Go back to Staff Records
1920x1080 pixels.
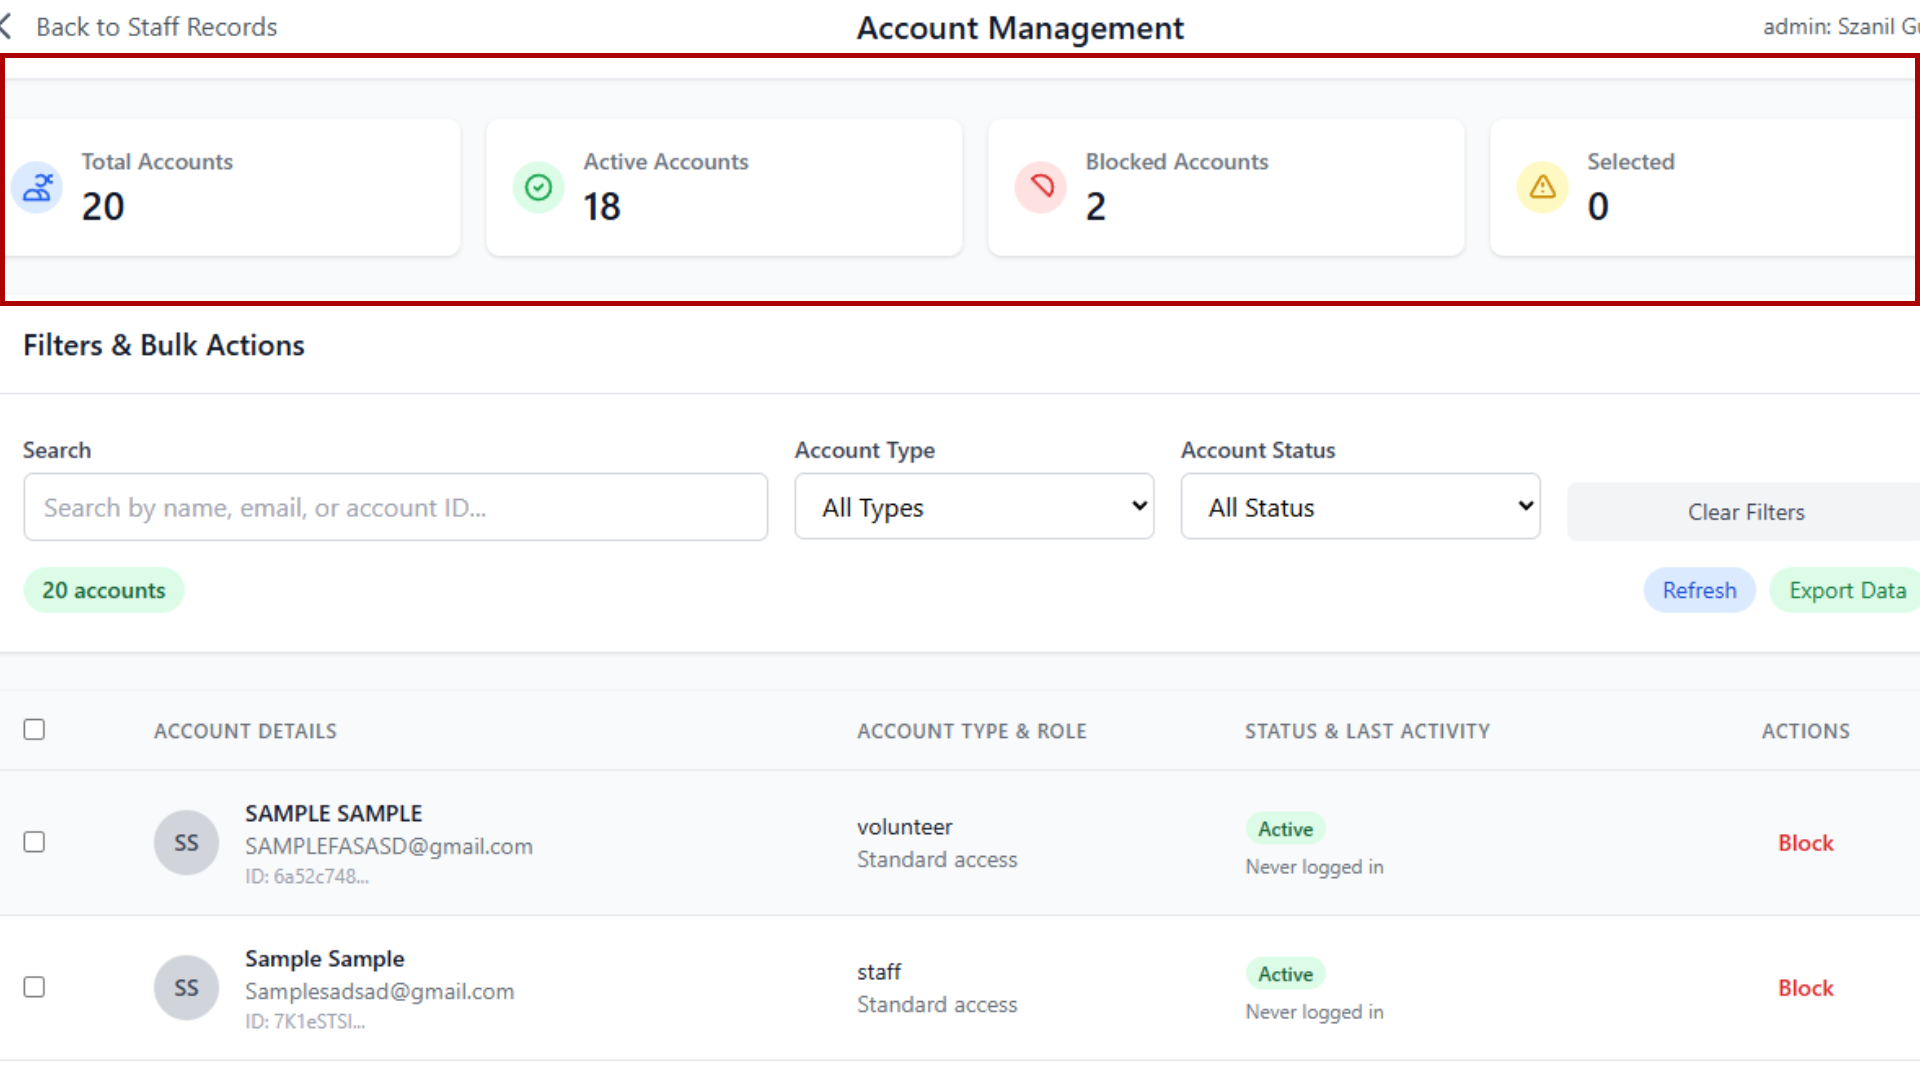(x=156, y=27)
